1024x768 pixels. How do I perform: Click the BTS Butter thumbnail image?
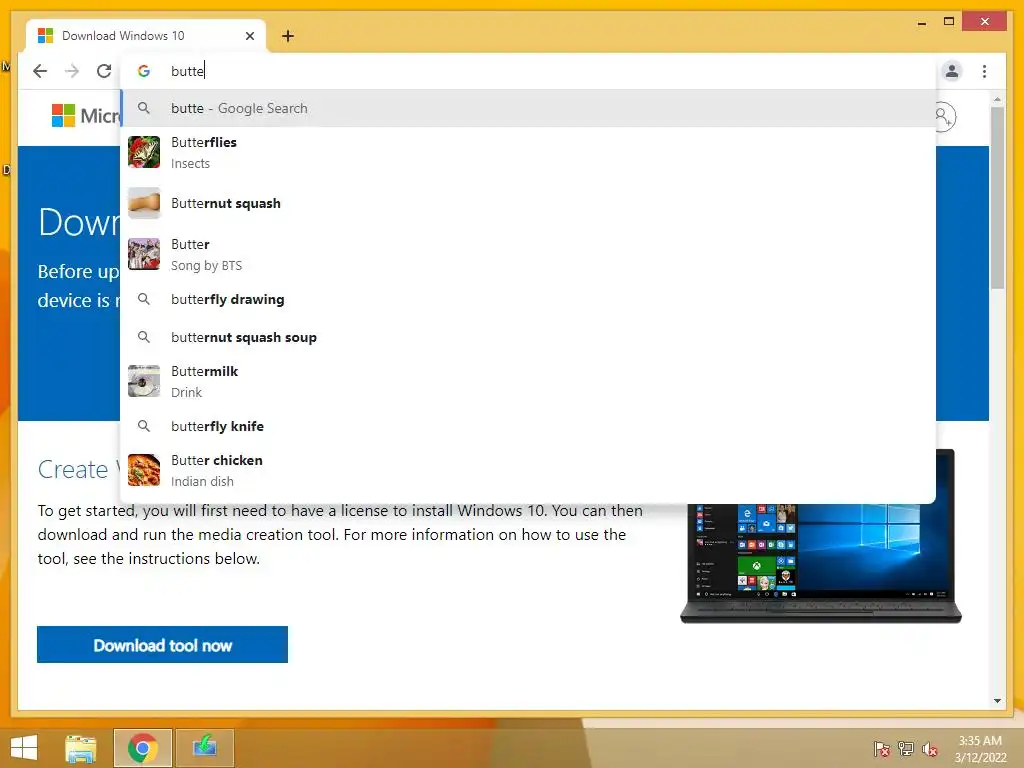[144, 254]
